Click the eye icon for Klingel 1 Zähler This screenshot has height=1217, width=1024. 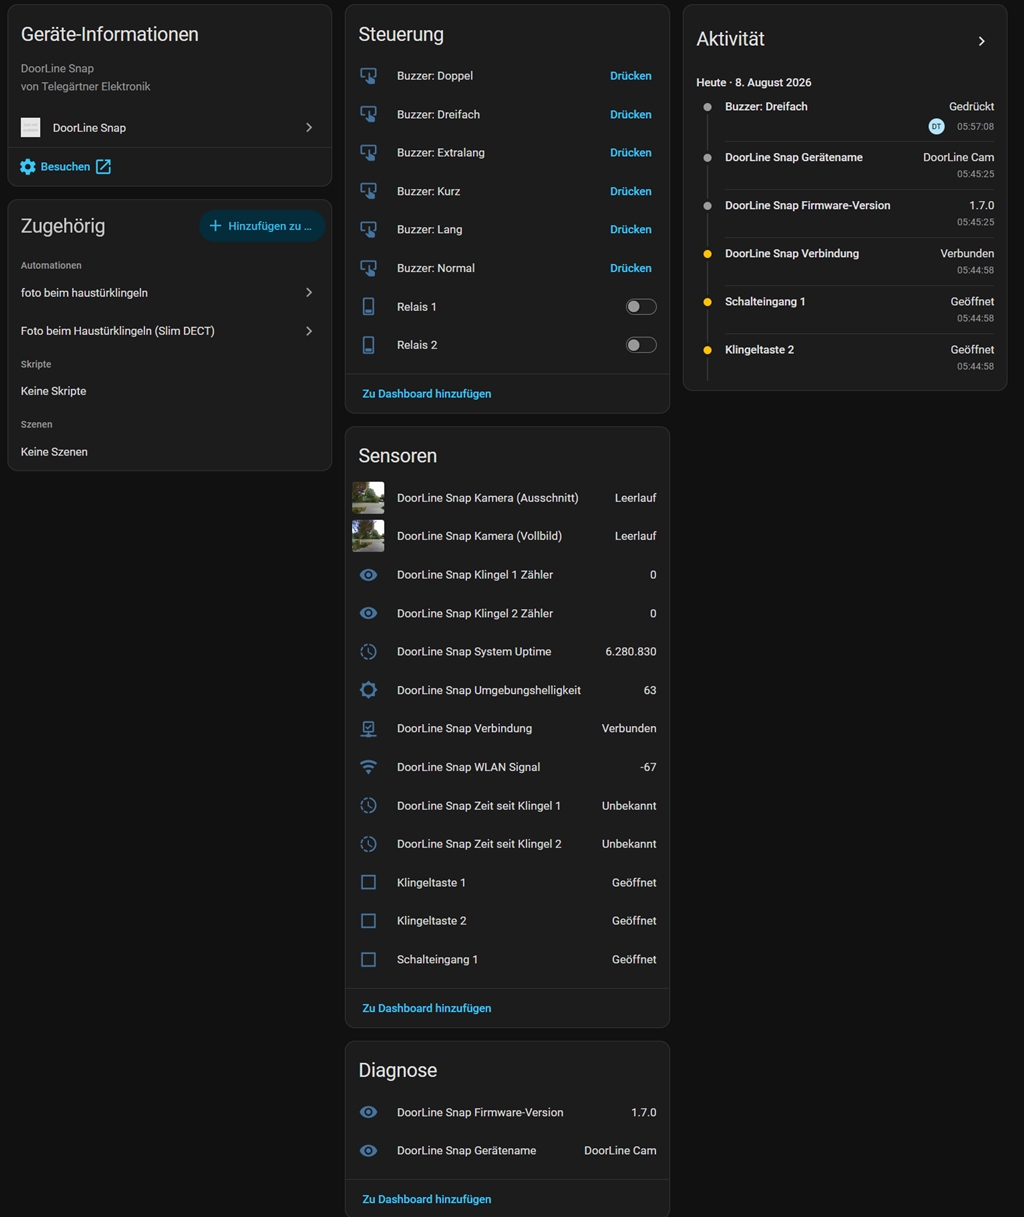pos(368,575)
